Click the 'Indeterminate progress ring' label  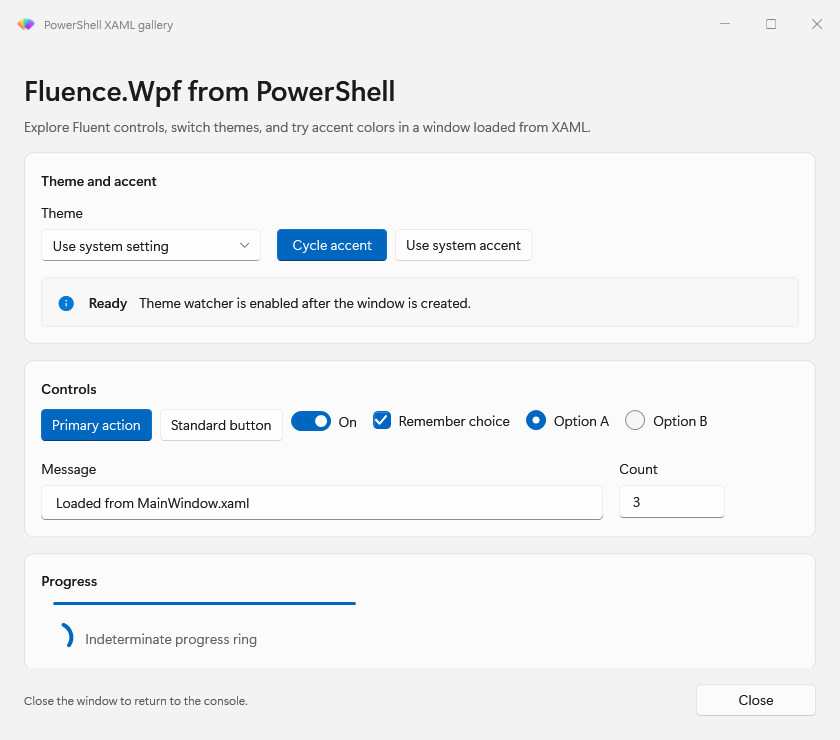(171, 639)
